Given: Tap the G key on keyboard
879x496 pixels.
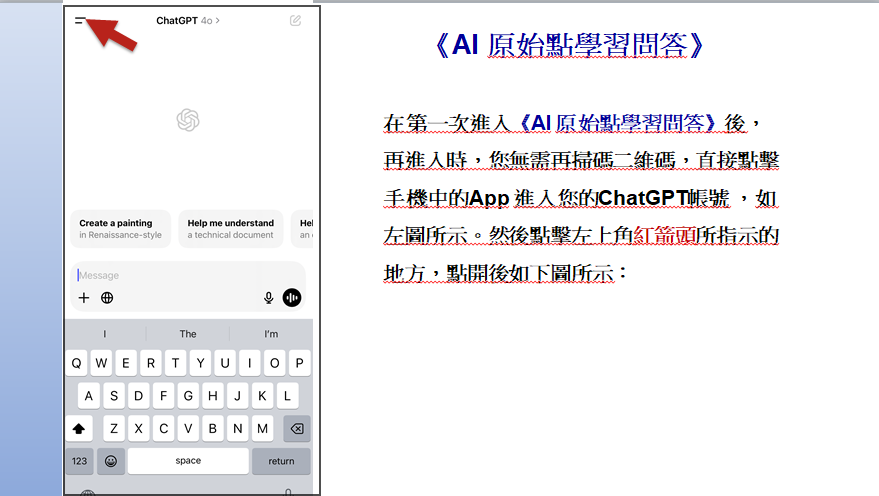Looking at the screenshot, I should (x=188, y=396).
